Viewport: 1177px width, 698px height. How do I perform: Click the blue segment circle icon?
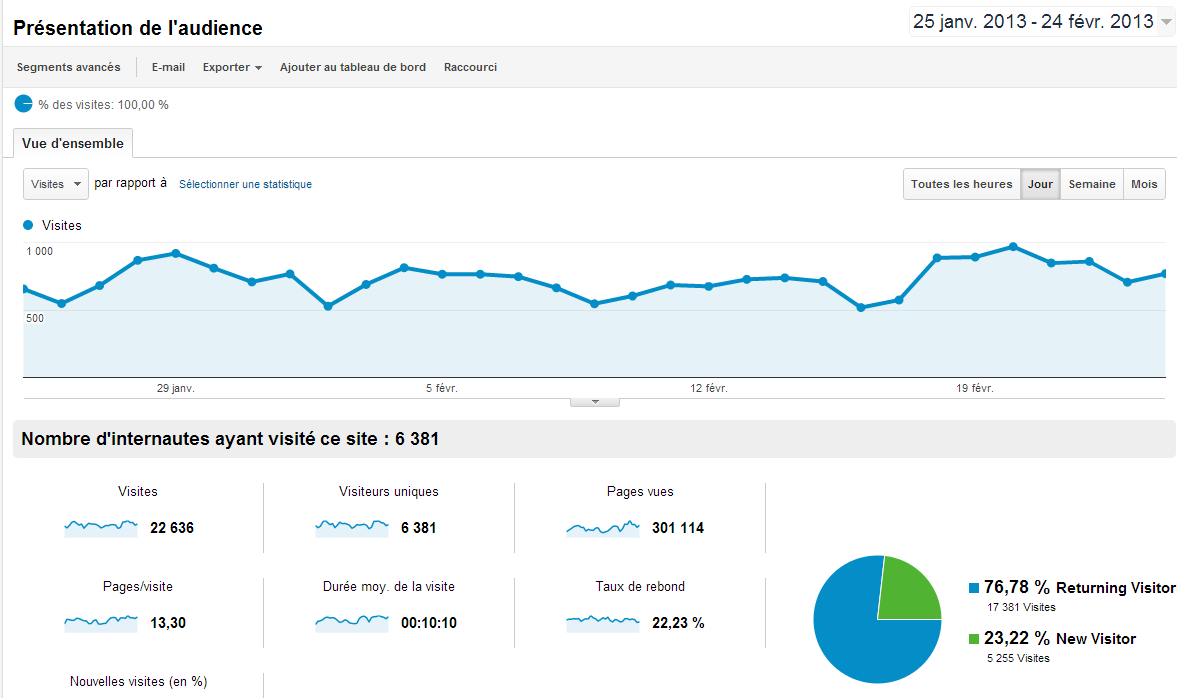click(x=23, y=104)
